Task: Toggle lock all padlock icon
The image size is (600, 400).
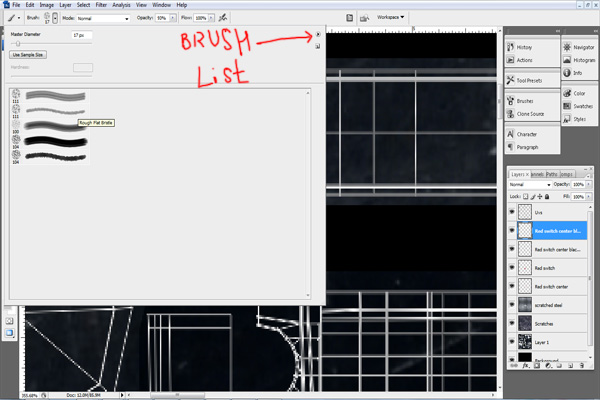Action: click(x=547, y=196)
